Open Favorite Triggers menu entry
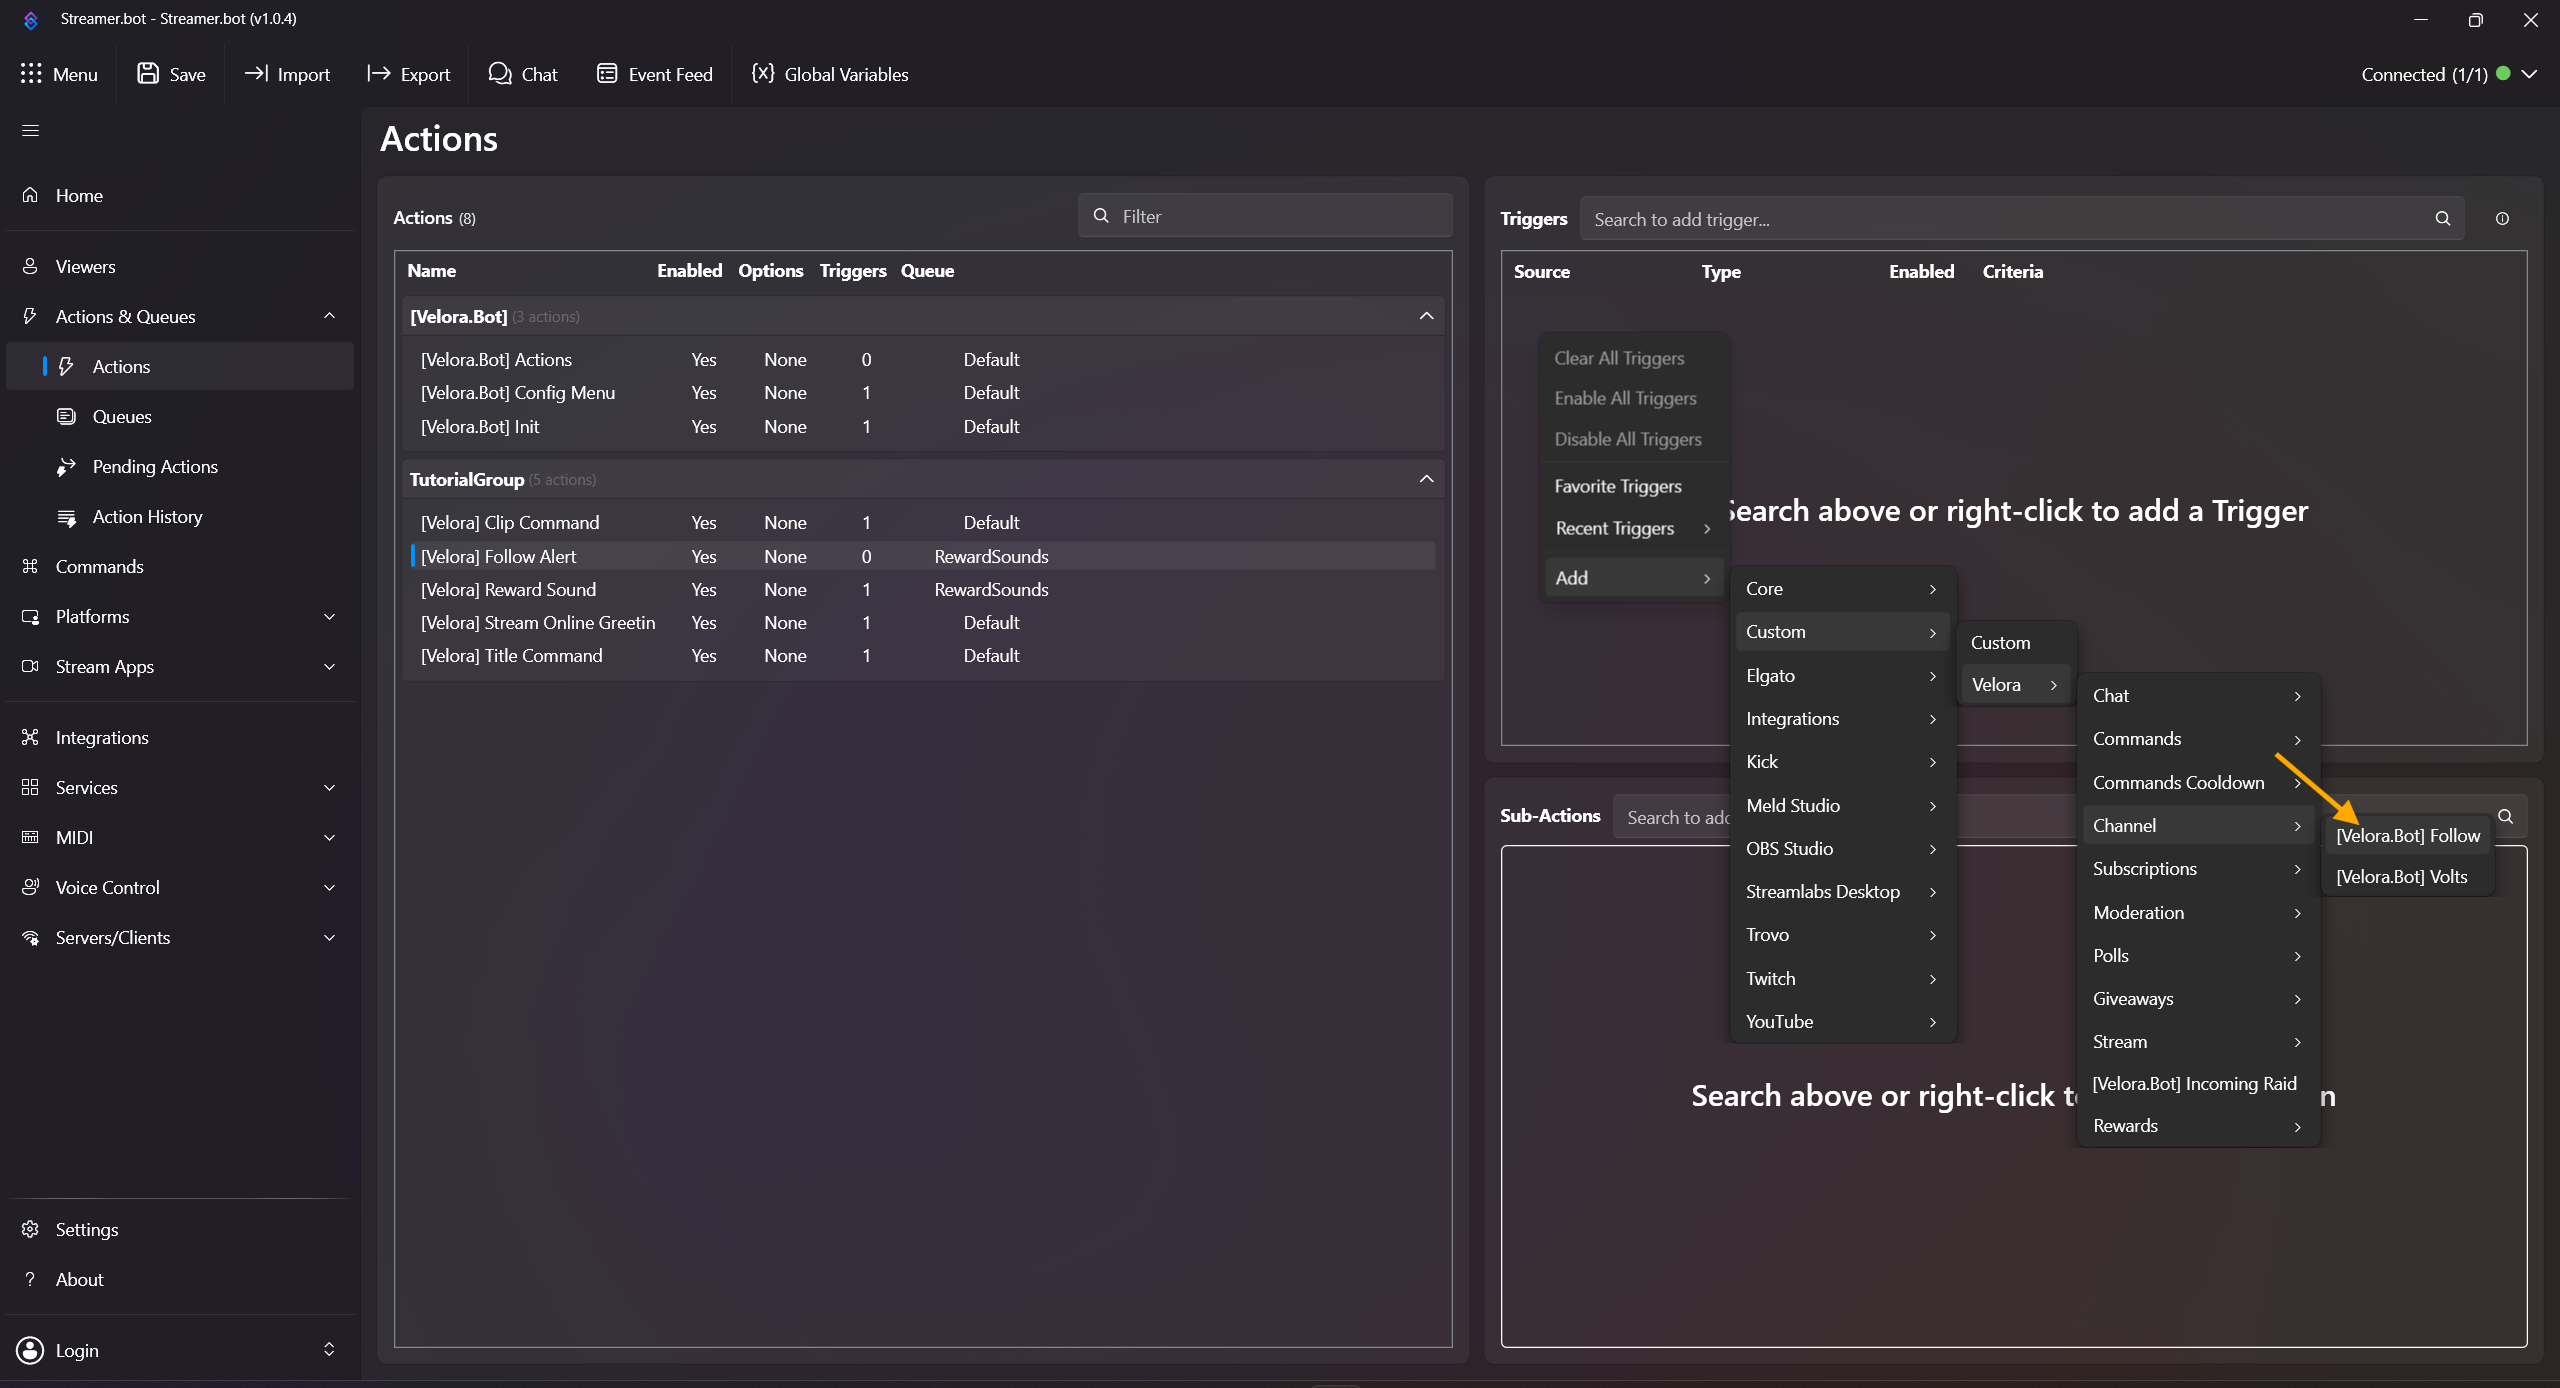This screenshot has height=1388, width=2560. (x=1617, y=486)
